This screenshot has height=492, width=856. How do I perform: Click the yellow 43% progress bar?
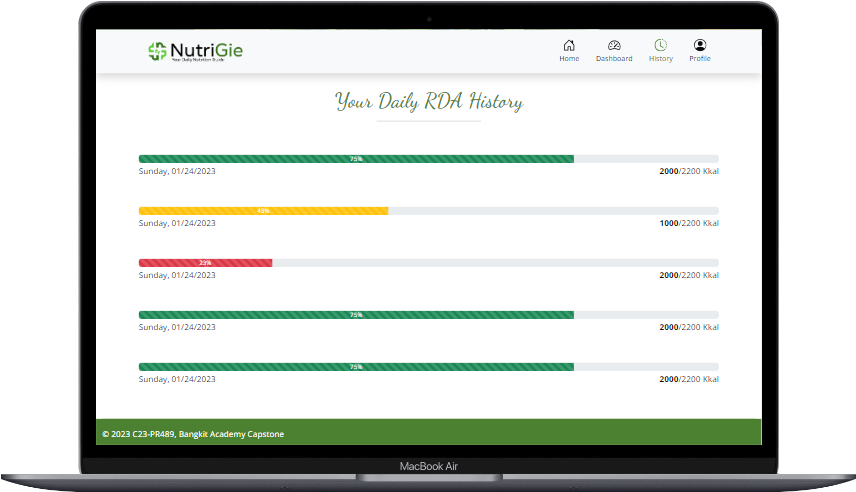[x=263, y=211]
